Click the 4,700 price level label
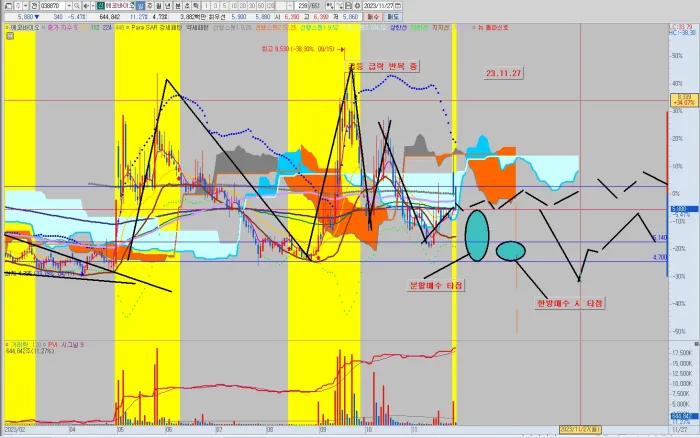Screen dimensions: 700x438 click(660, 258)
